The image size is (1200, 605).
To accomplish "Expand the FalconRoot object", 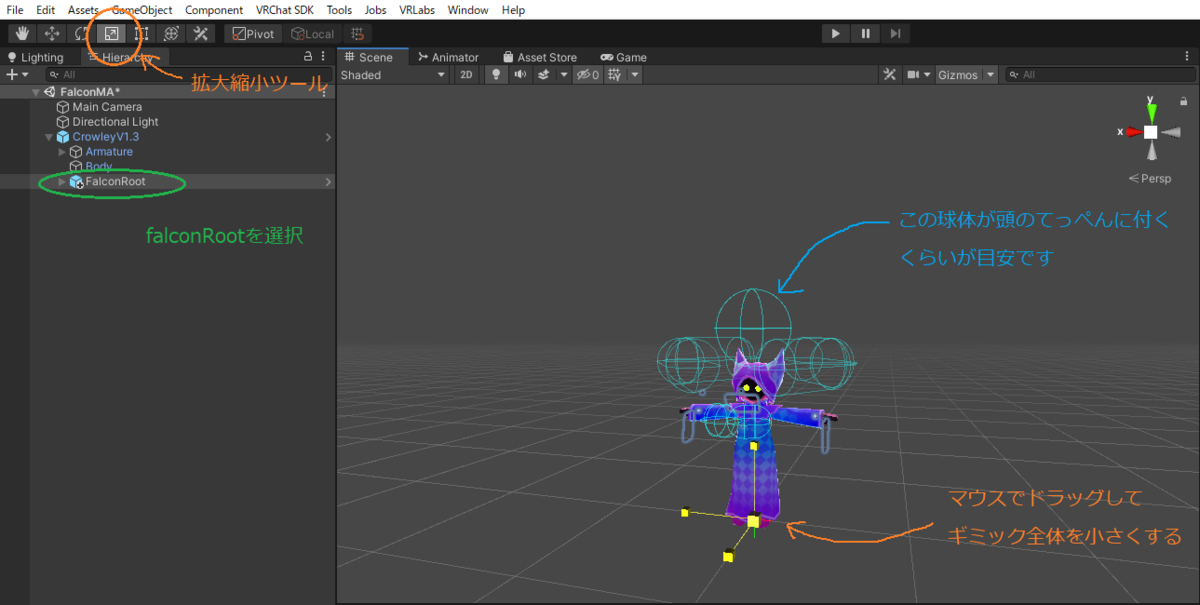I will [x=62, y=182].
